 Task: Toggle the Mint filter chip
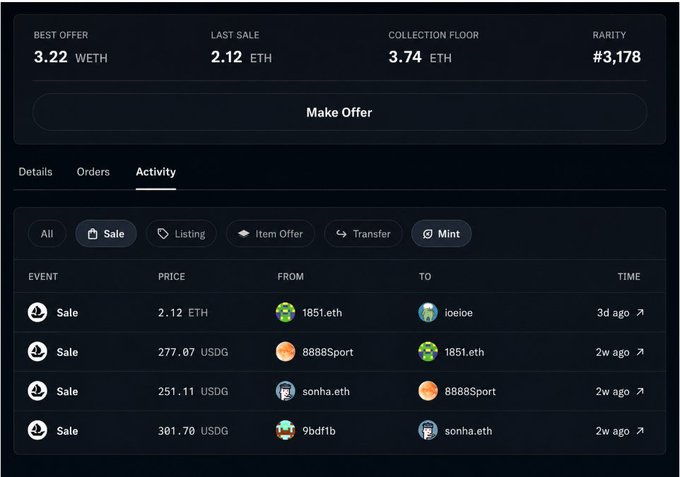point(441,234)
